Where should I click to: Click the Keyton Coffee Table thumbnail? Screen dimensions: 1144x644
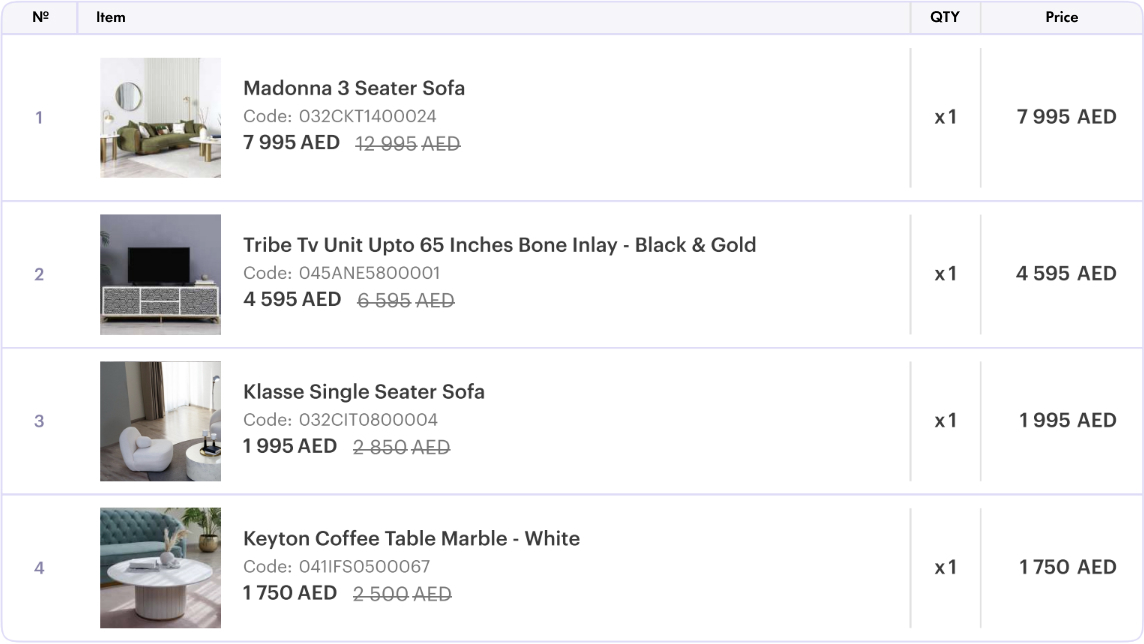coord(160,568)
